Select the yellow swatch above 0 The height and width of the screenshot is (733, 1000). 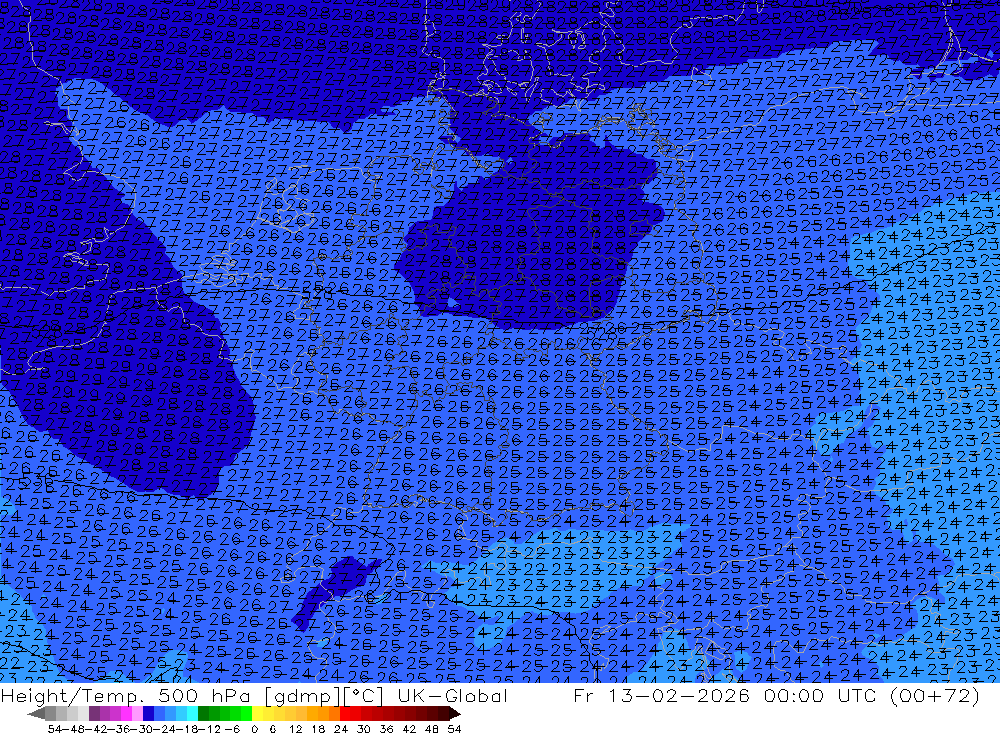pyautogui.click(x=258, y=713)
